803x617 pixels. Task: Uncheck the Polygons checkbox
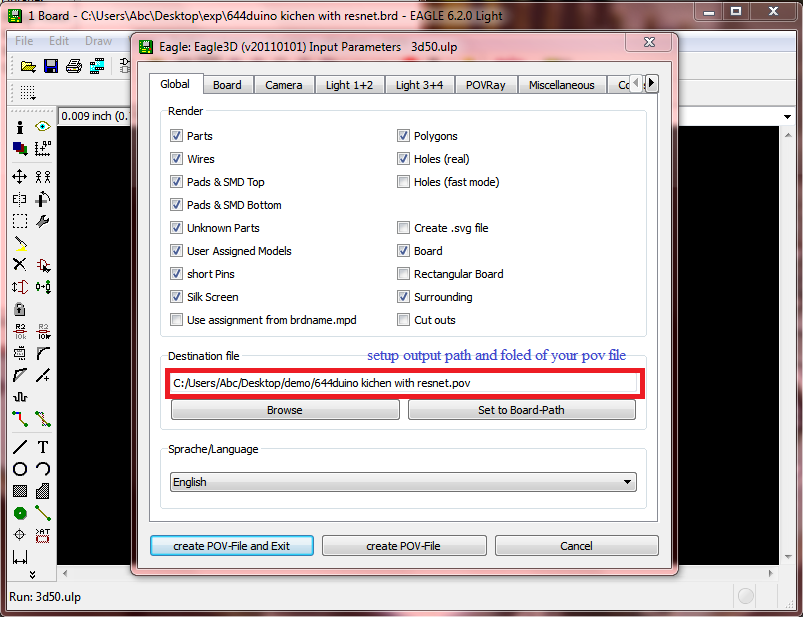(404, 136)
